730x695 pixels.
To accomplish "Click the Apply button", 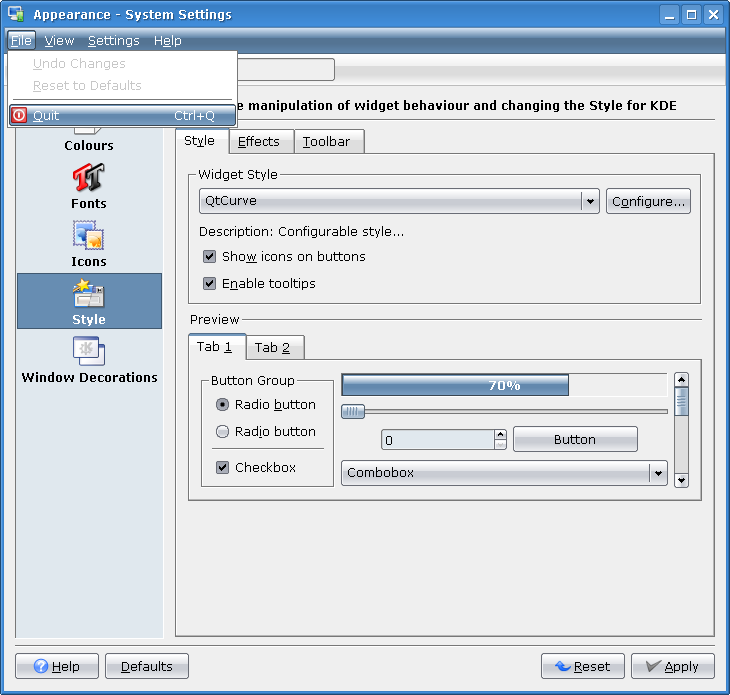I will coord(673,666).
